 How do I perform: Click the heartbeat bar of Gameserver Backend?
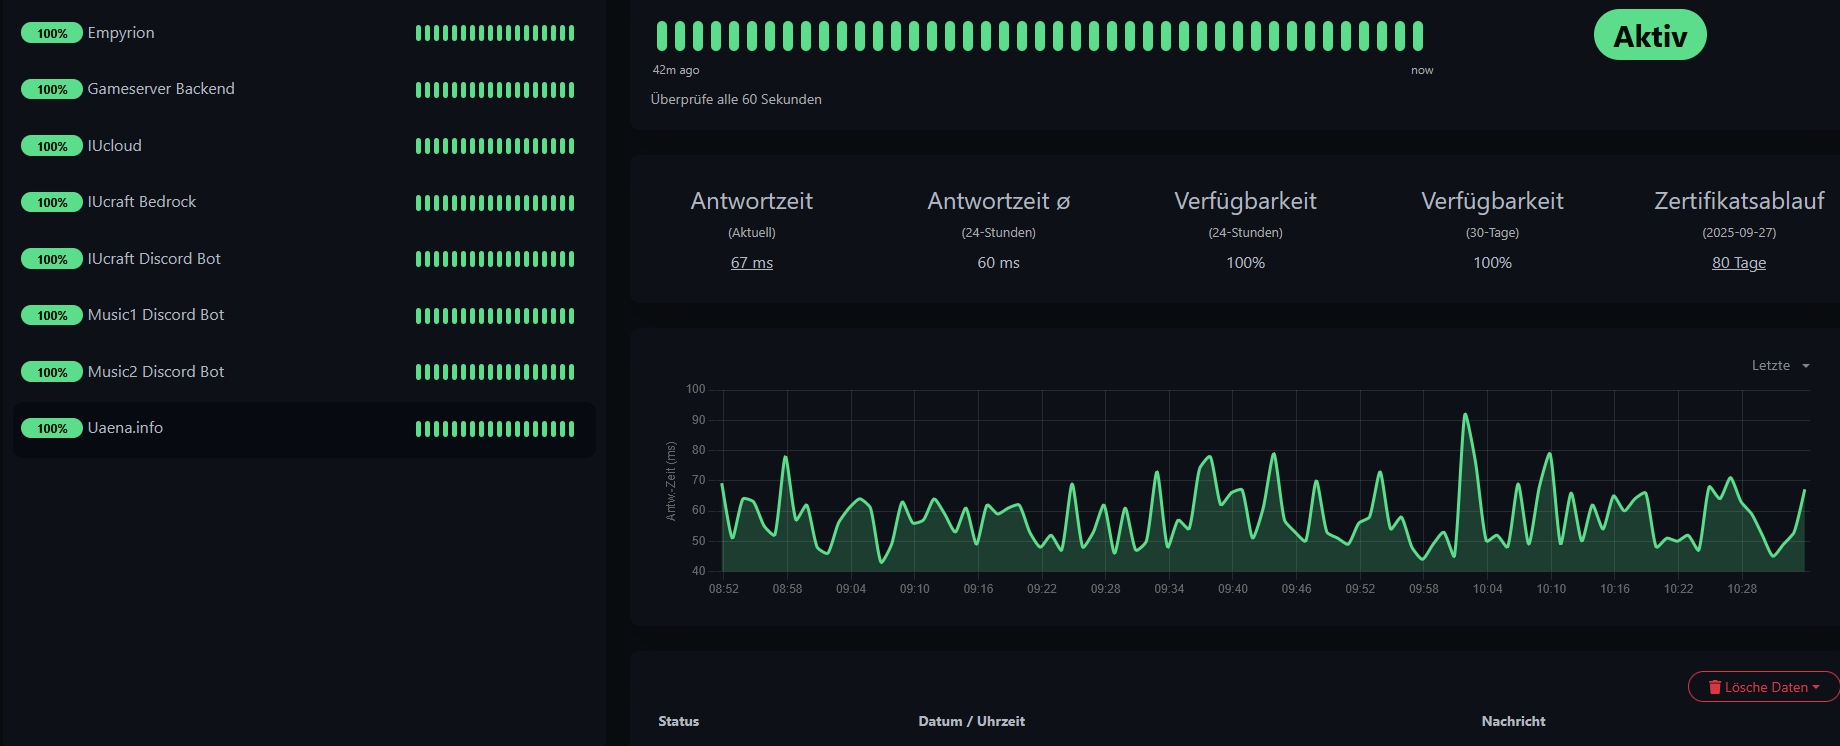tap(495, 90)
